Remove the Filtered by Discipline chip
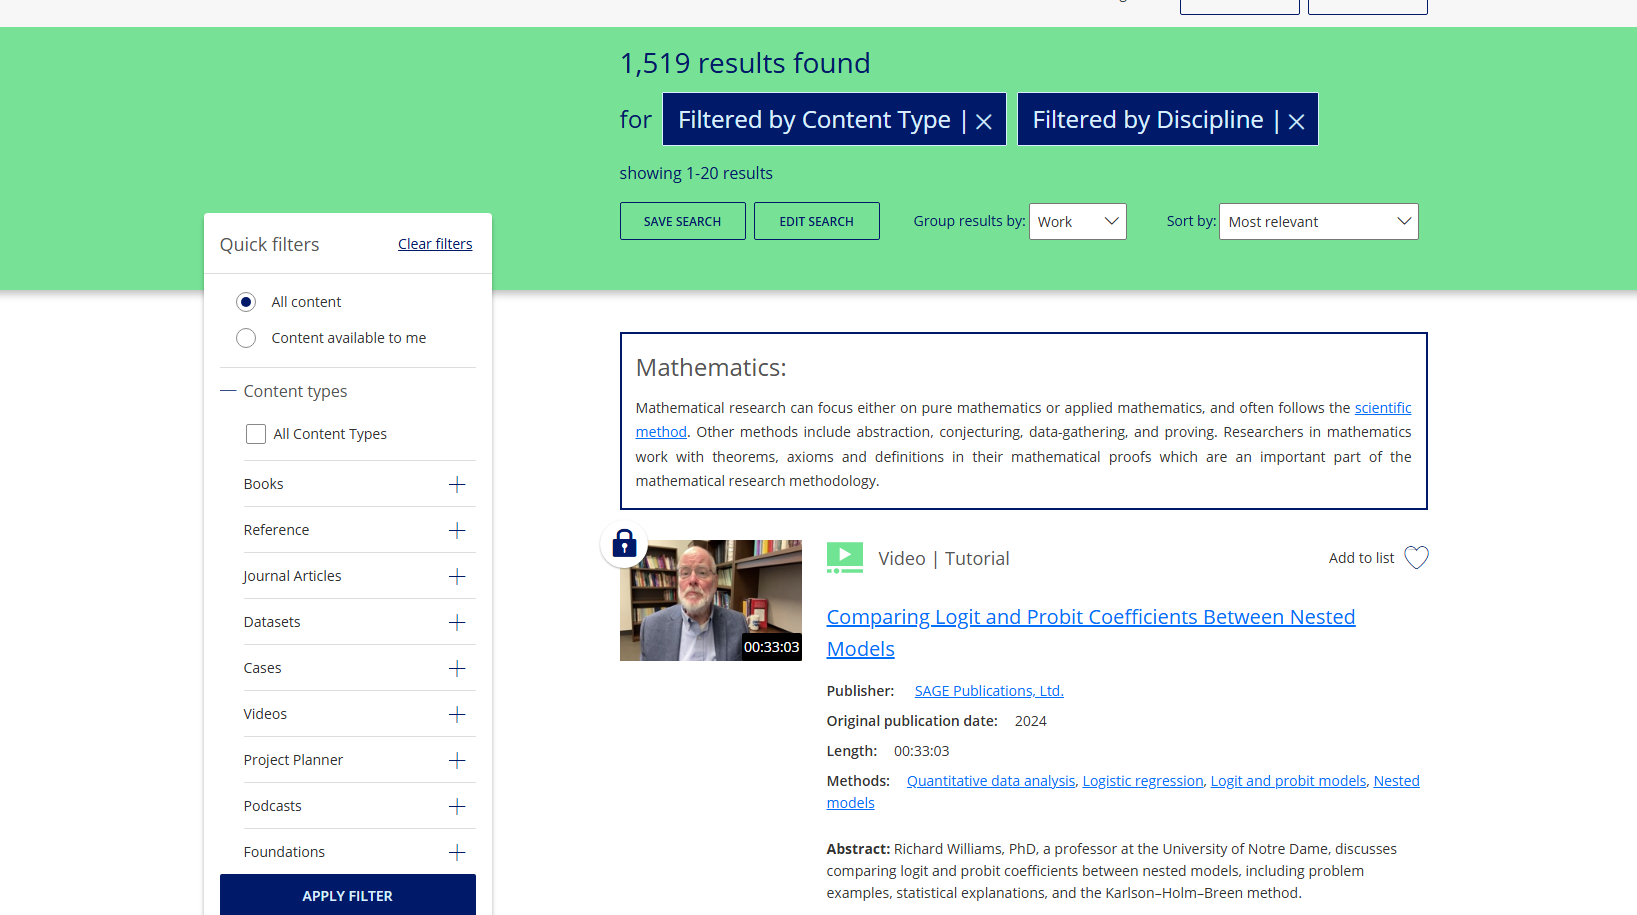Screen dimensions: 1637x915 1296,121
